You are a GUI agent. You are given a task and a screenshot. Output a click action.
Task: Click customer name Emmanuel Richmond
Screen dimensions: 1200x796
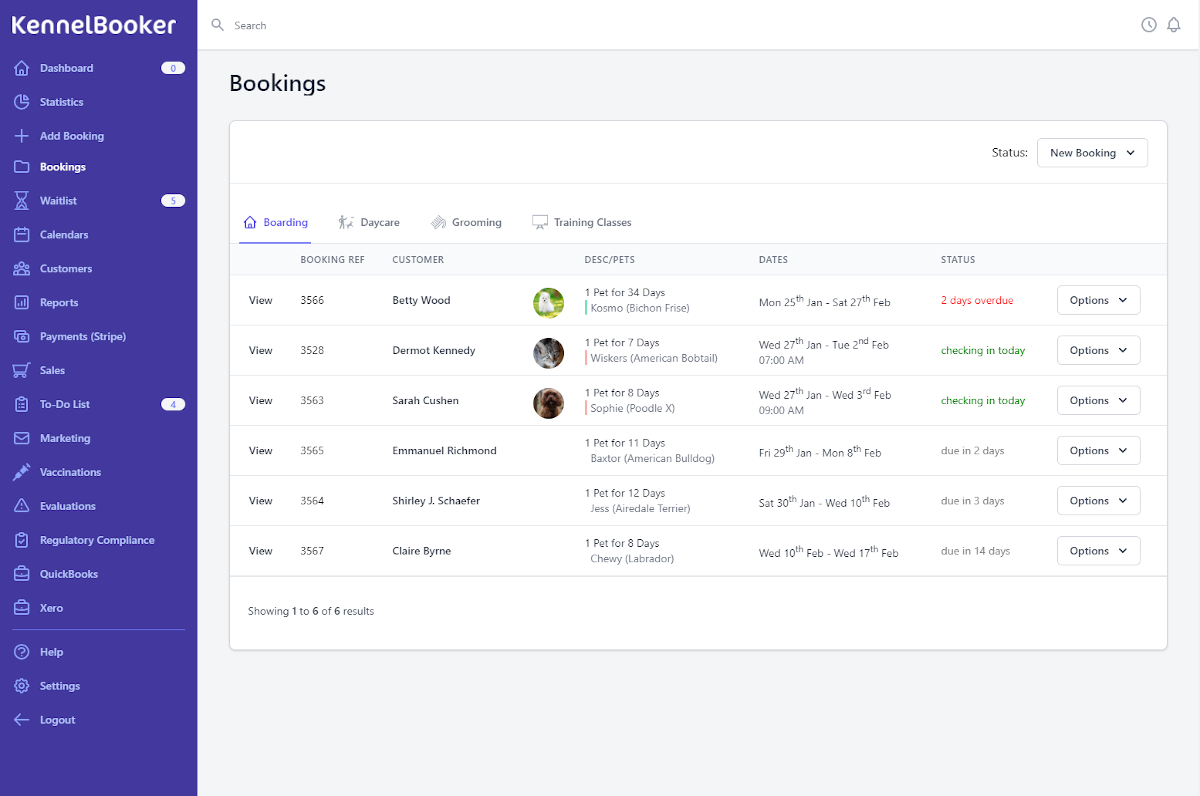(444, 450)
